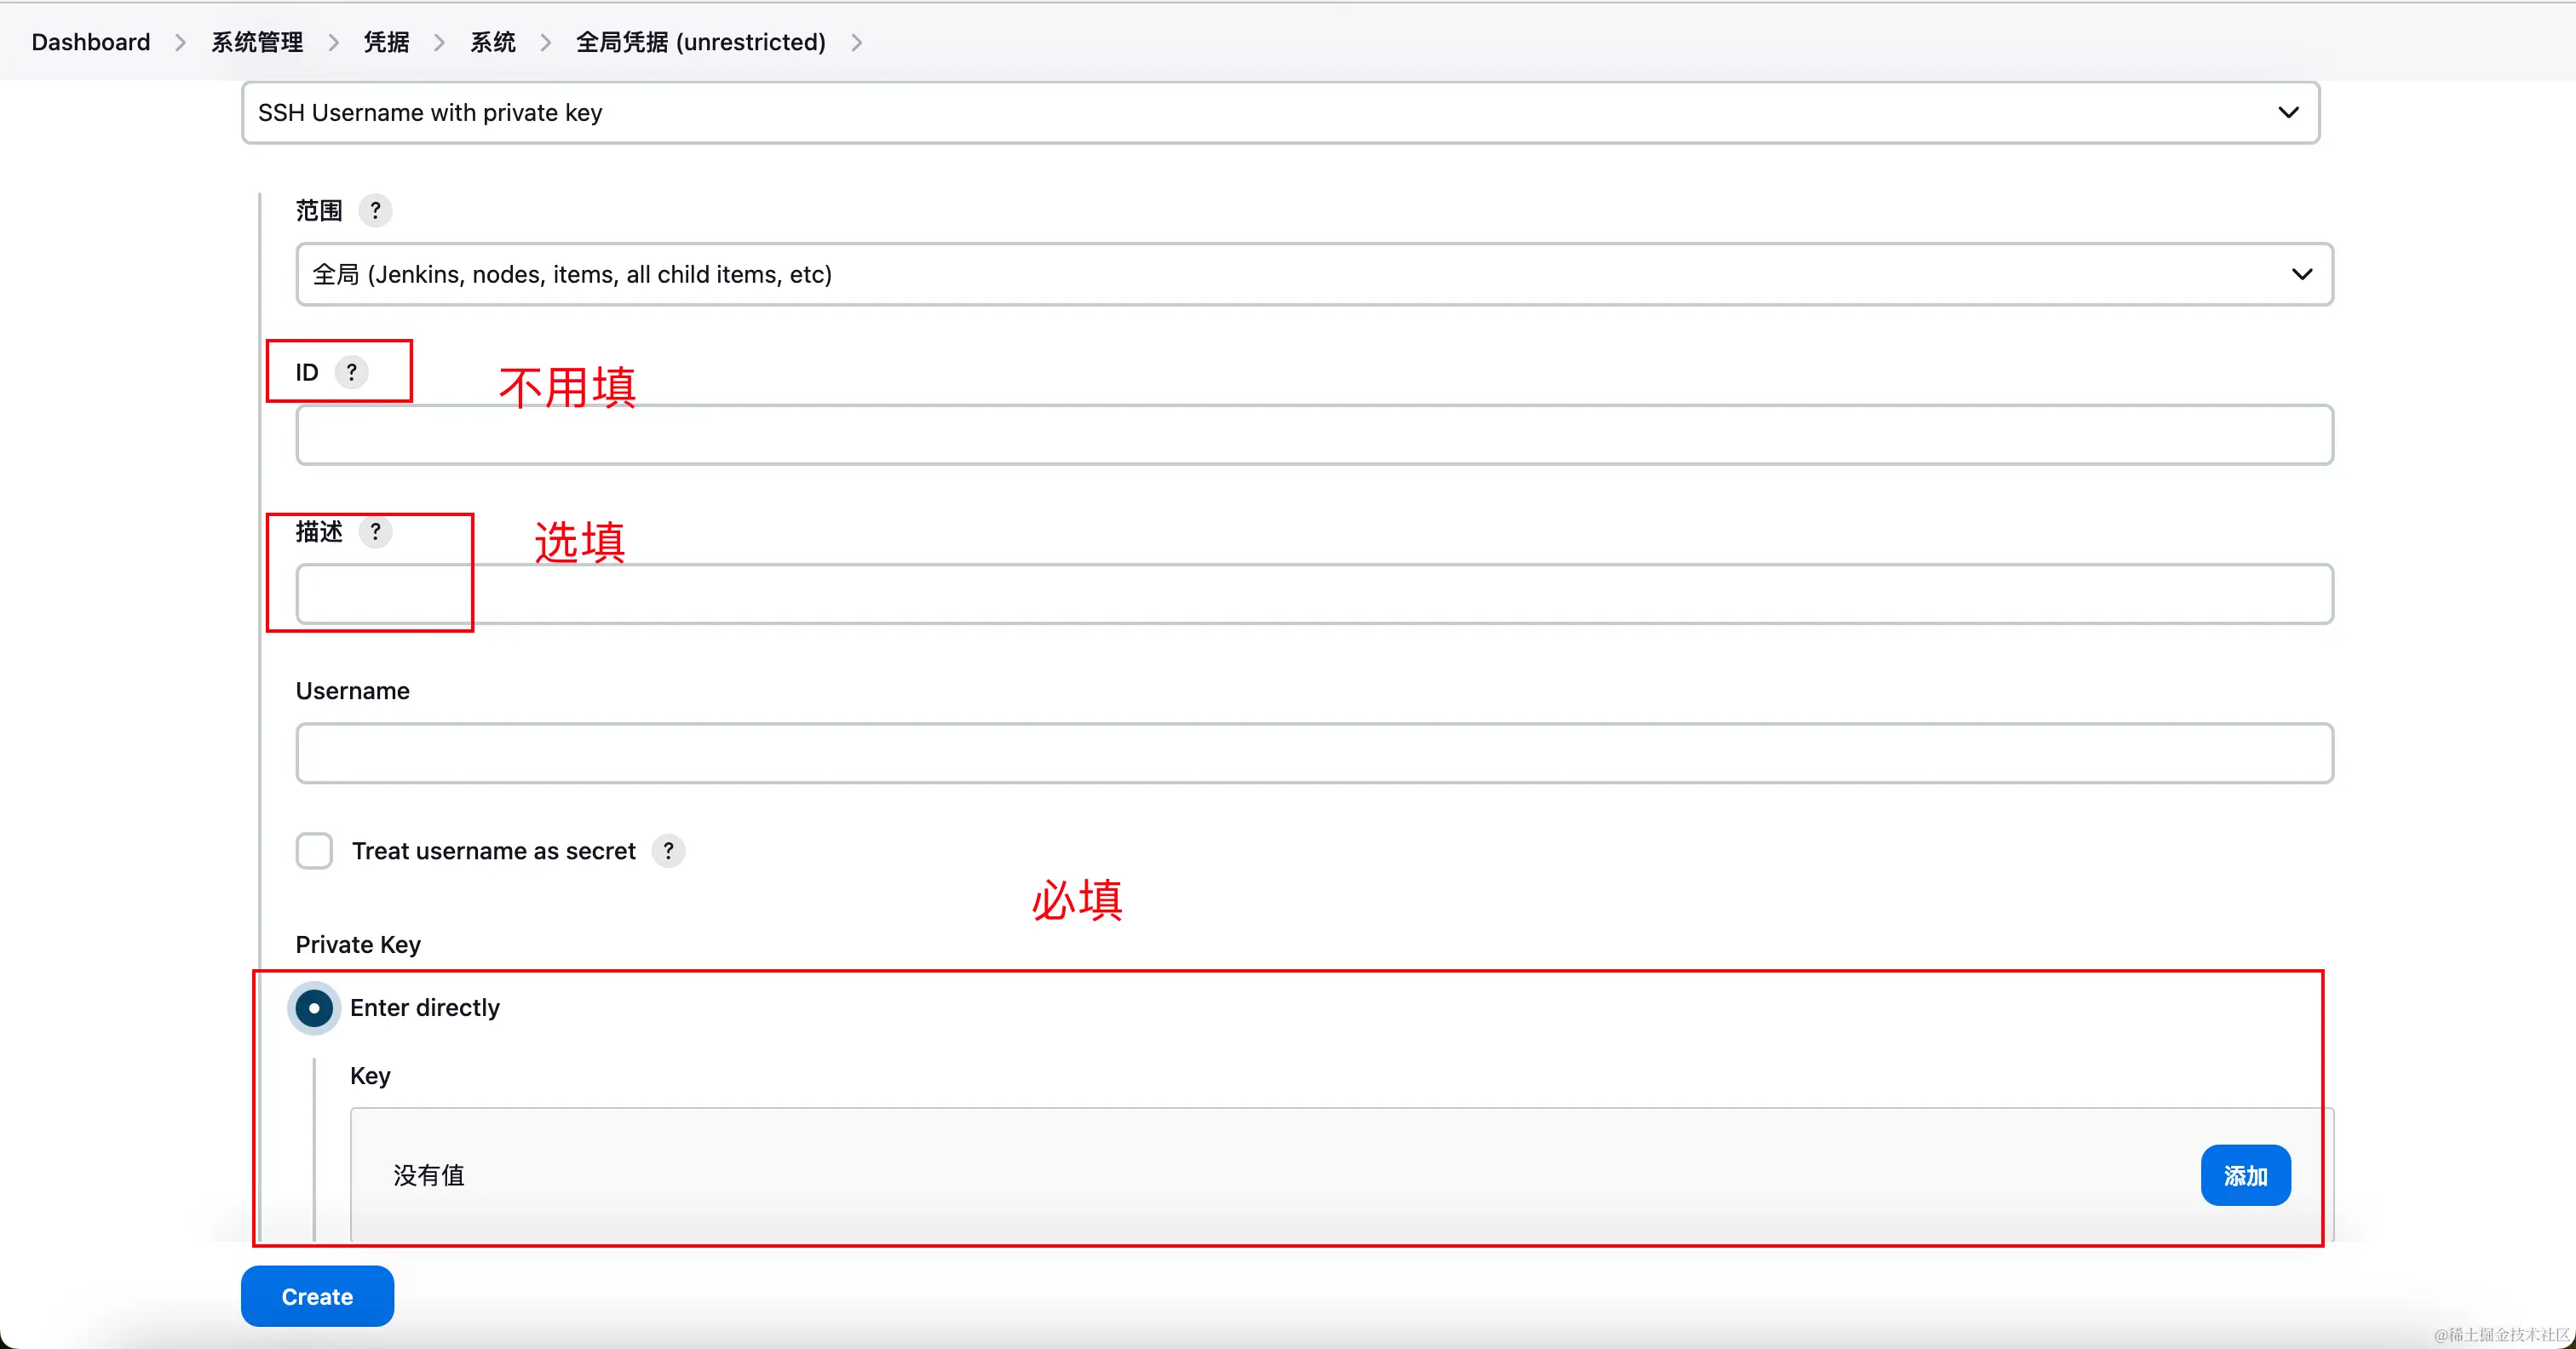Enable Treat username as secret checkbox
The height and width of the screenshot is (1349, 2576).
tap(314, 851)
